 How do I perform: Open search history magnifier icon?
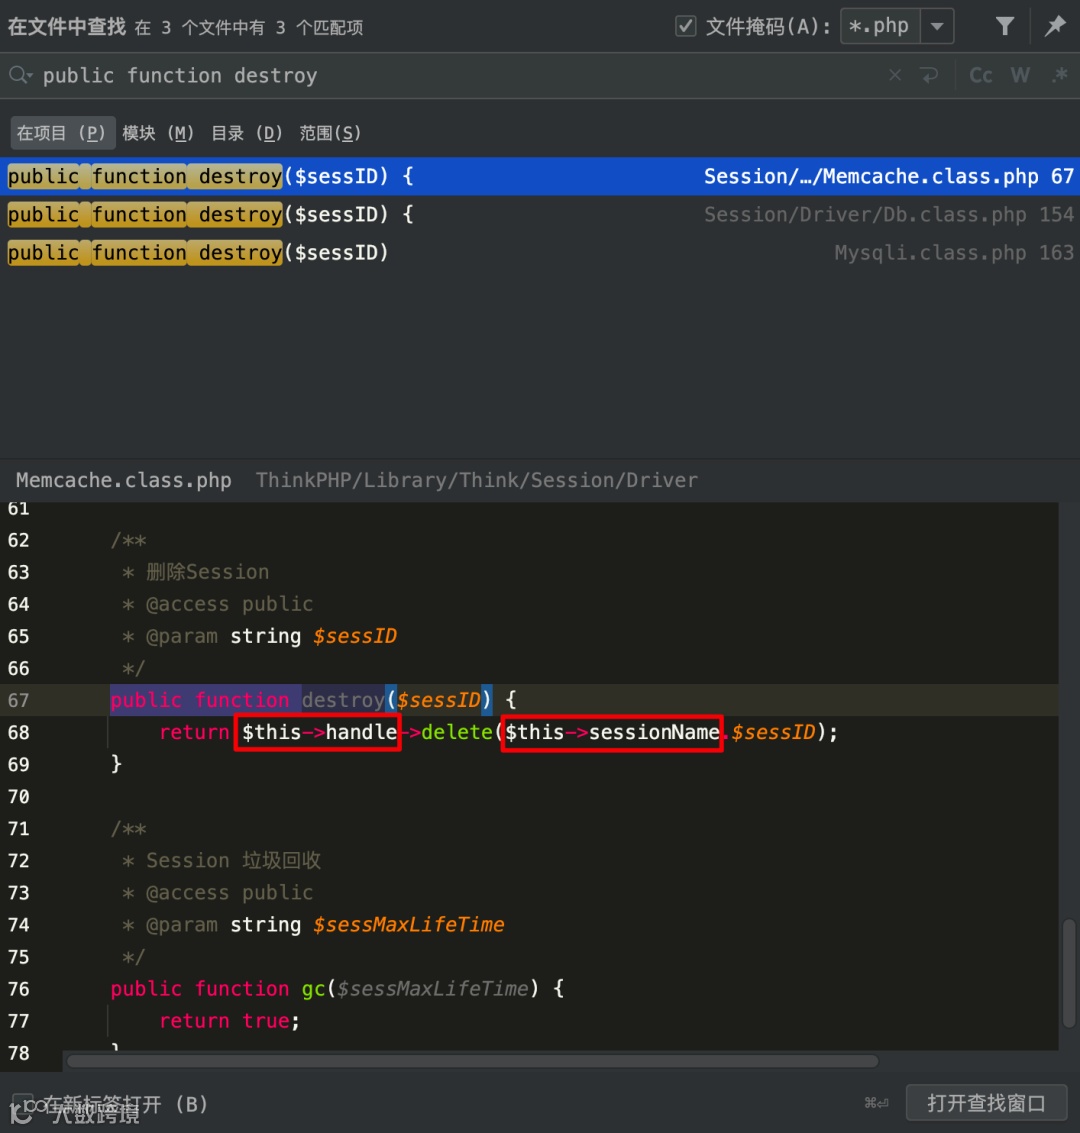(x=20, y=74)
